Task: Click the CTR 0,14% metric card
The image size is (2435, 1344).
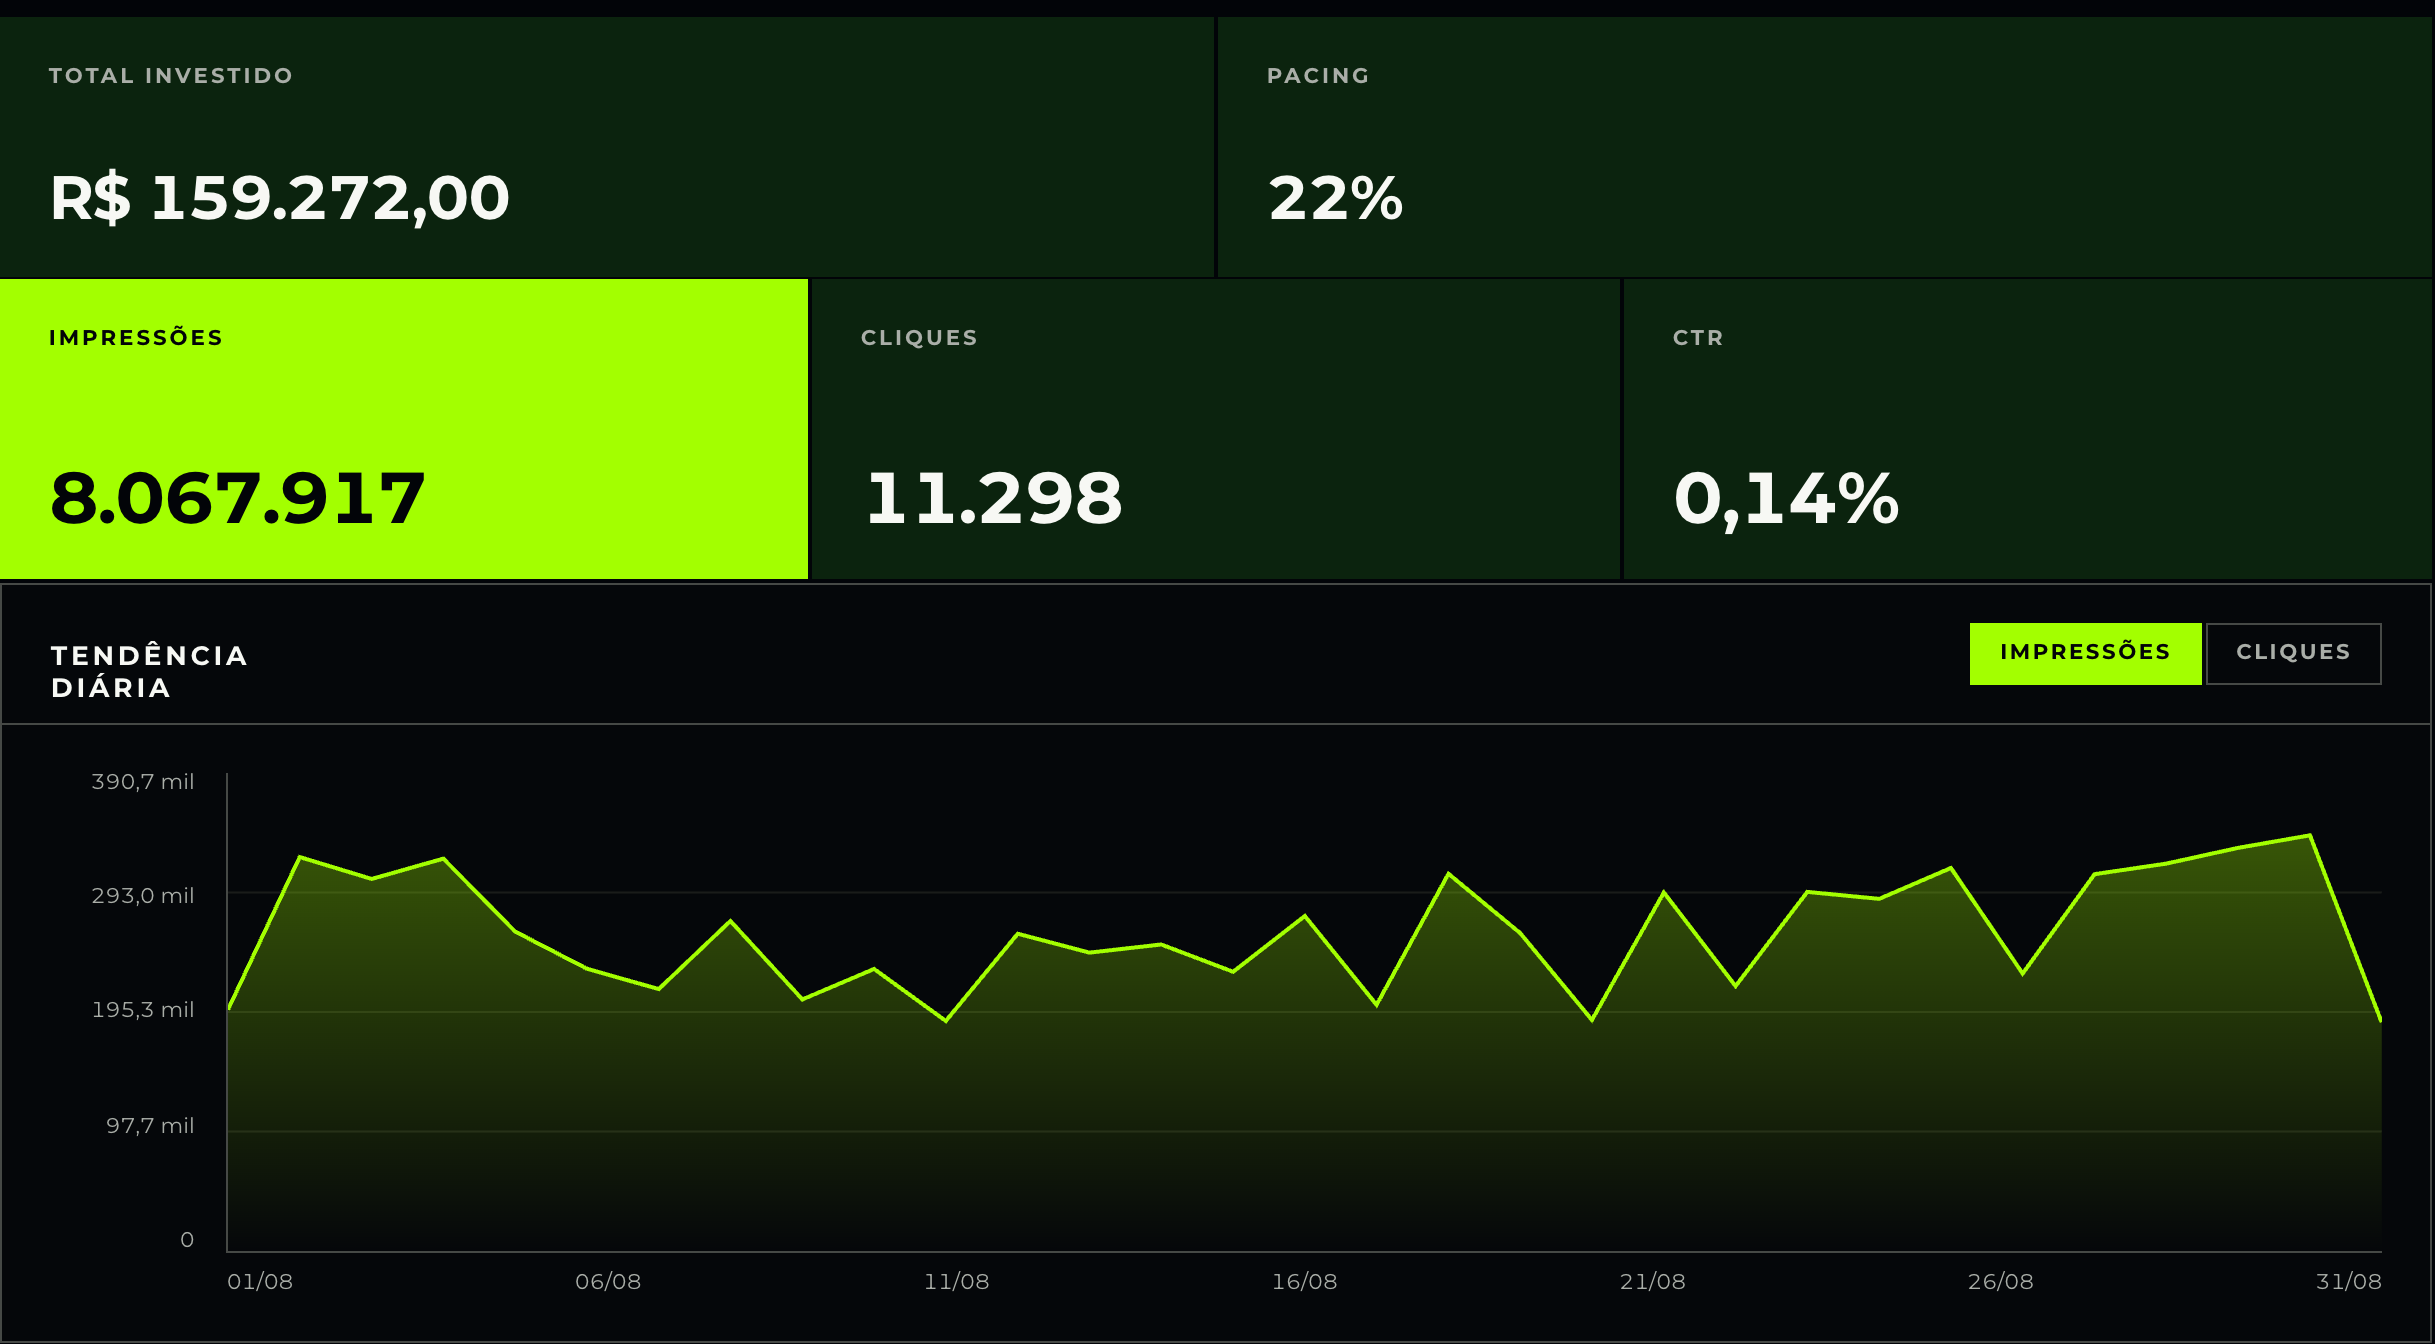Action: [2028, 429]
